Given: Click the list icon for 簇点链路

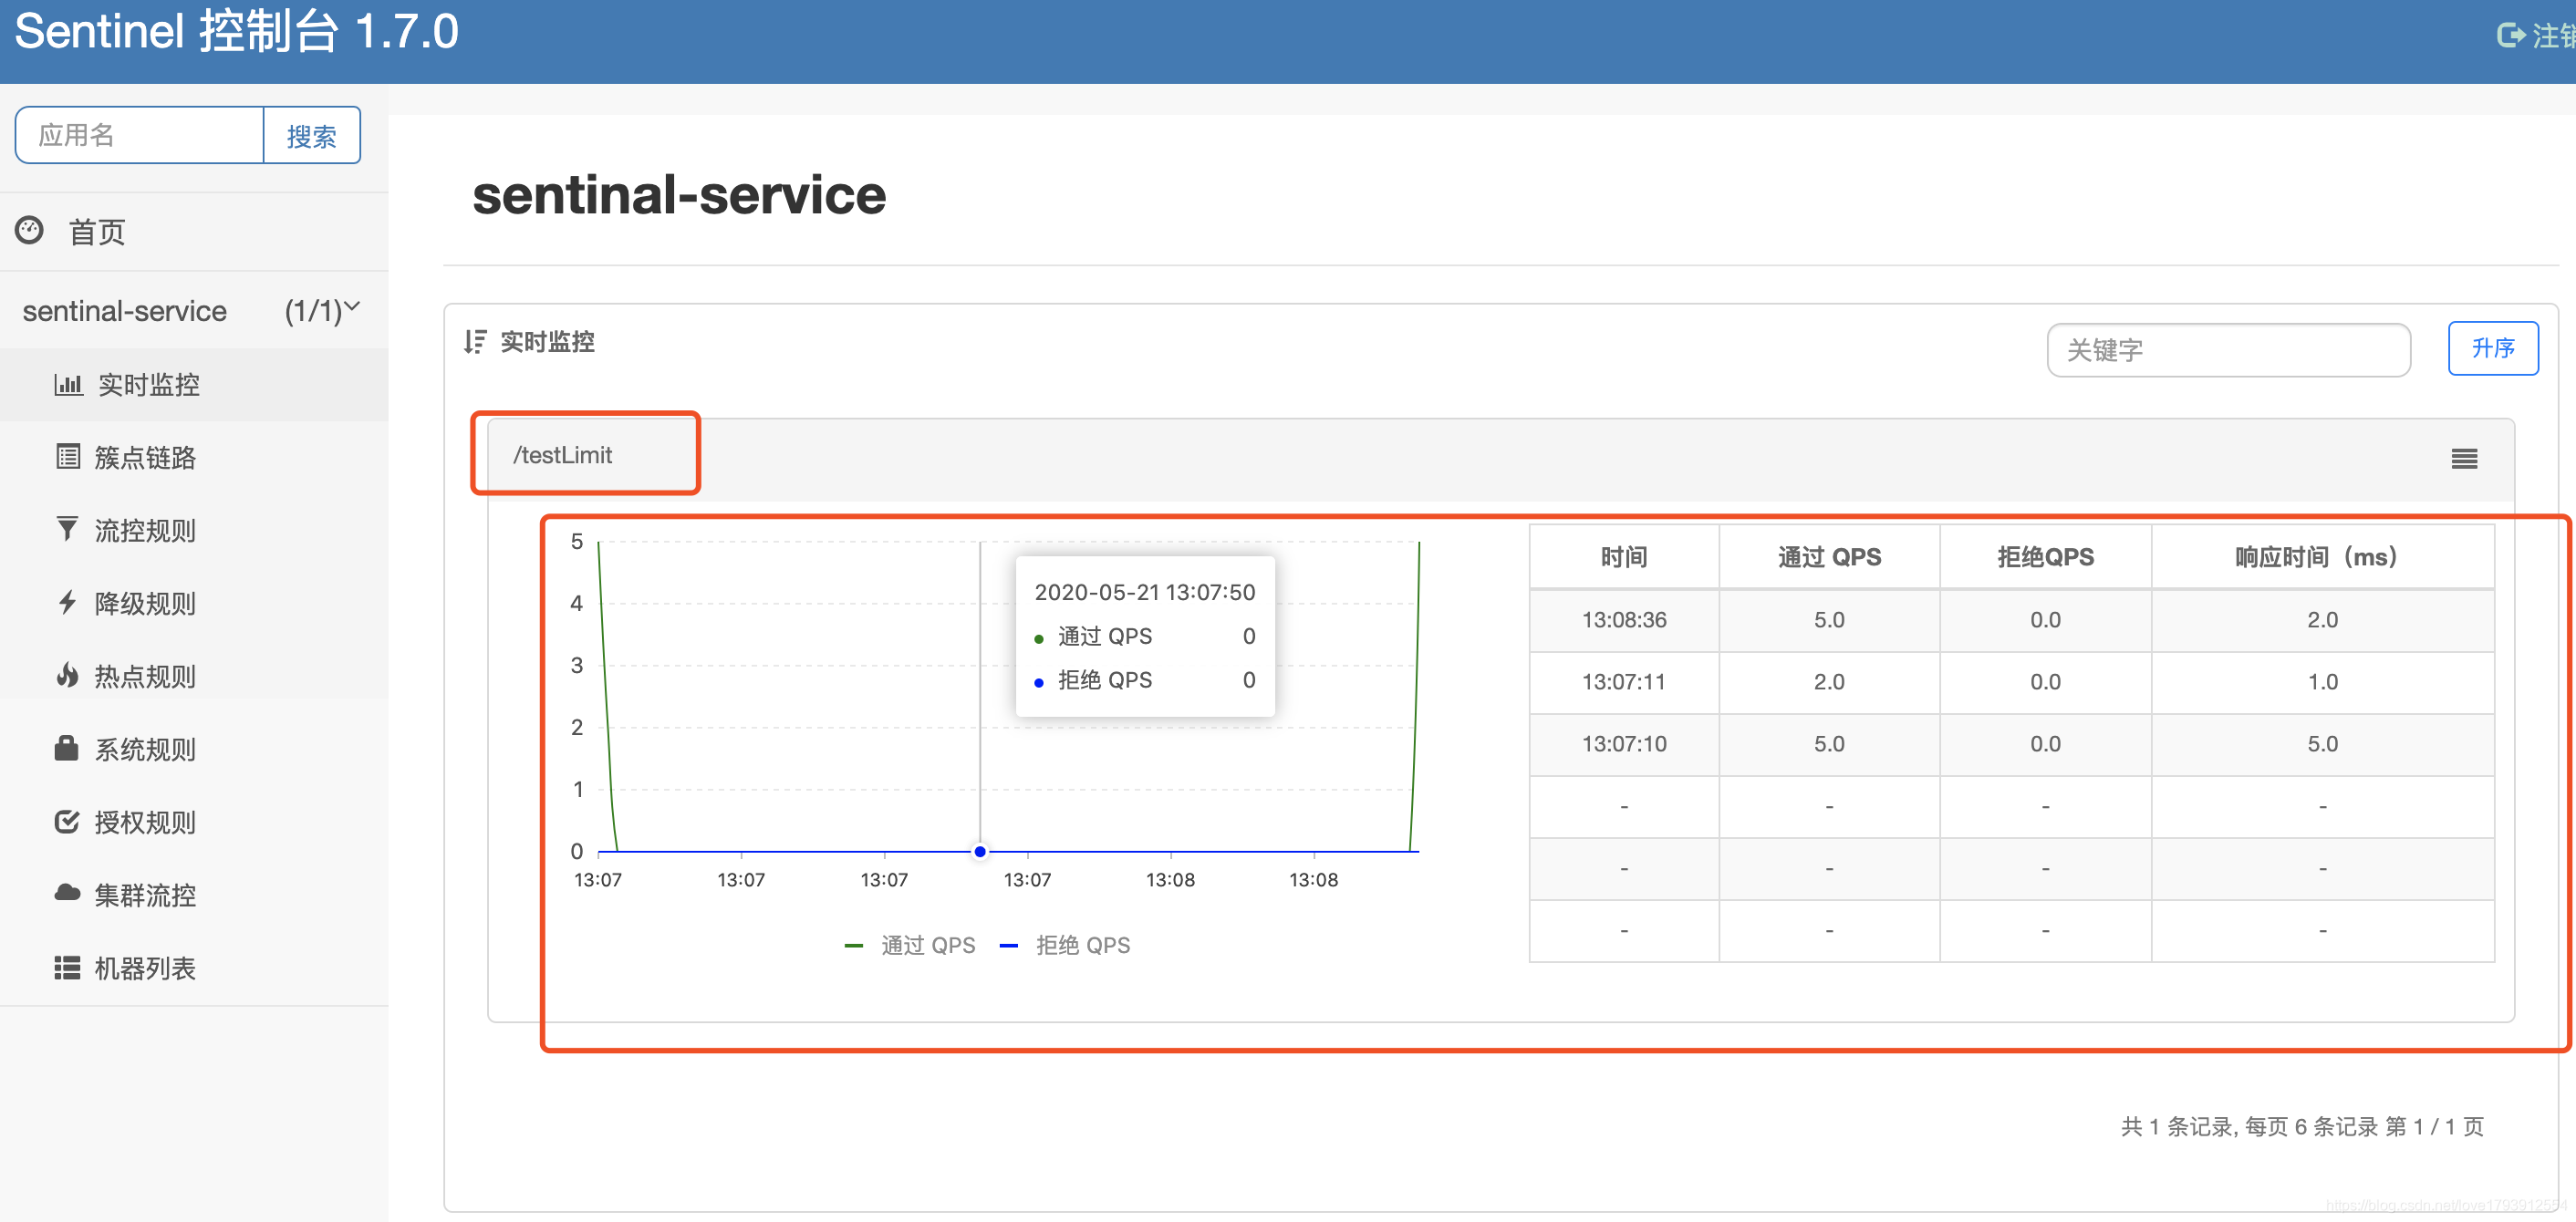Looking at the screenshot, I should point(68,457).
